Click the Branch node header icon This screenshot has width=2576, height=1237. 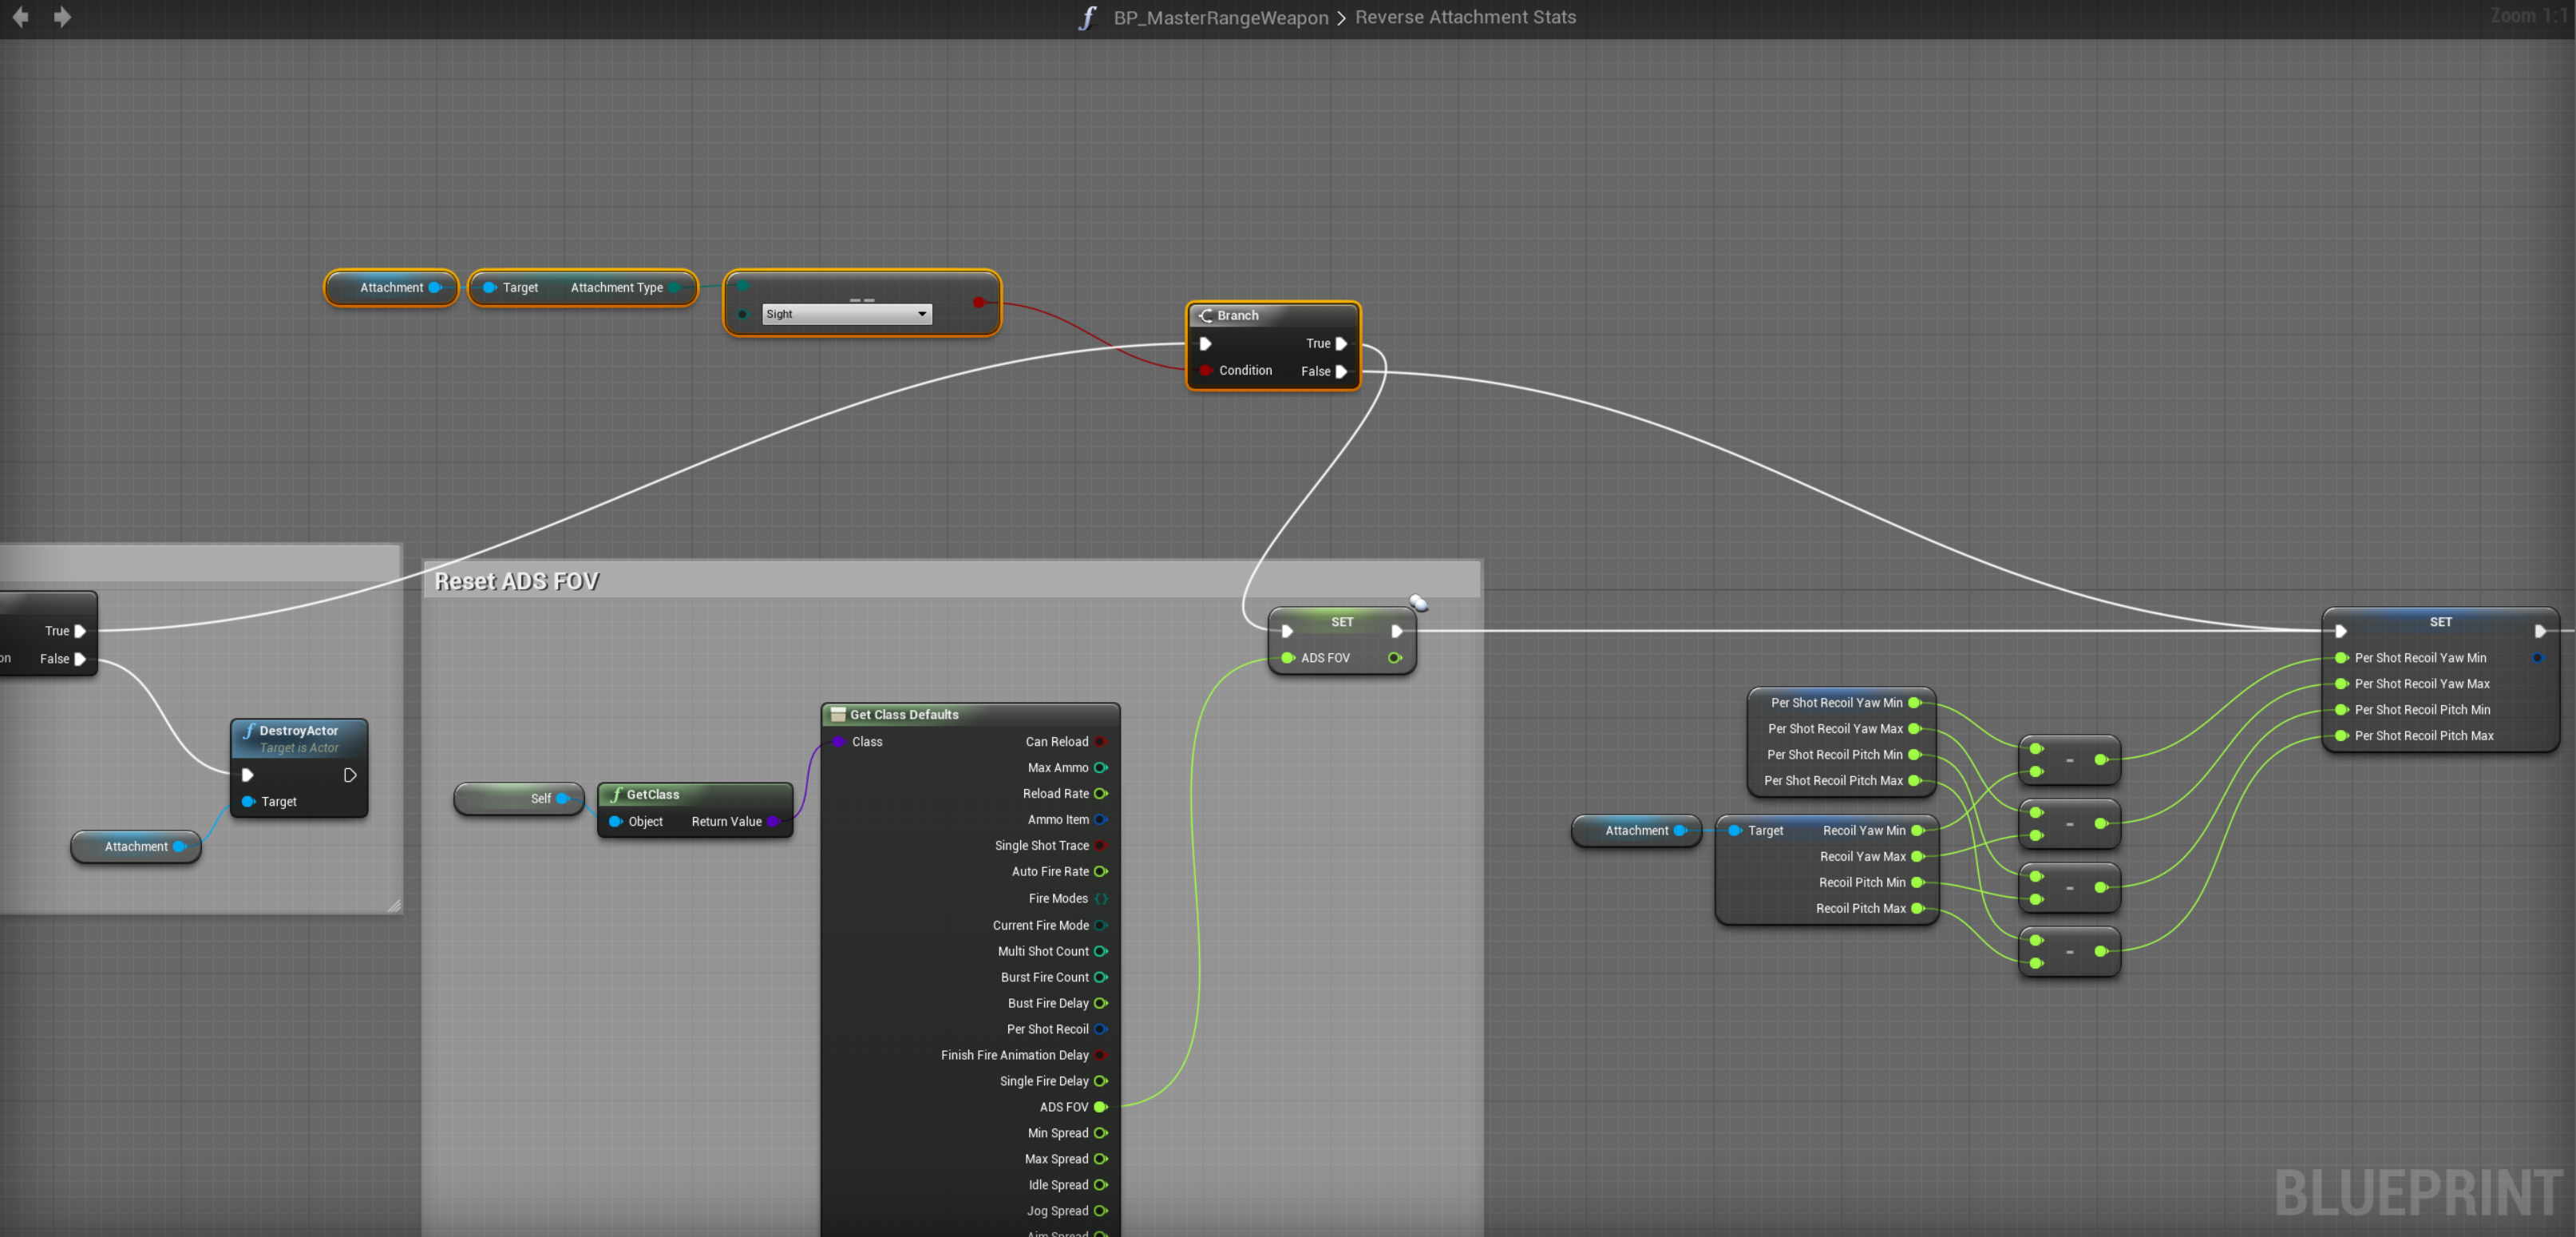point(1206,315)
